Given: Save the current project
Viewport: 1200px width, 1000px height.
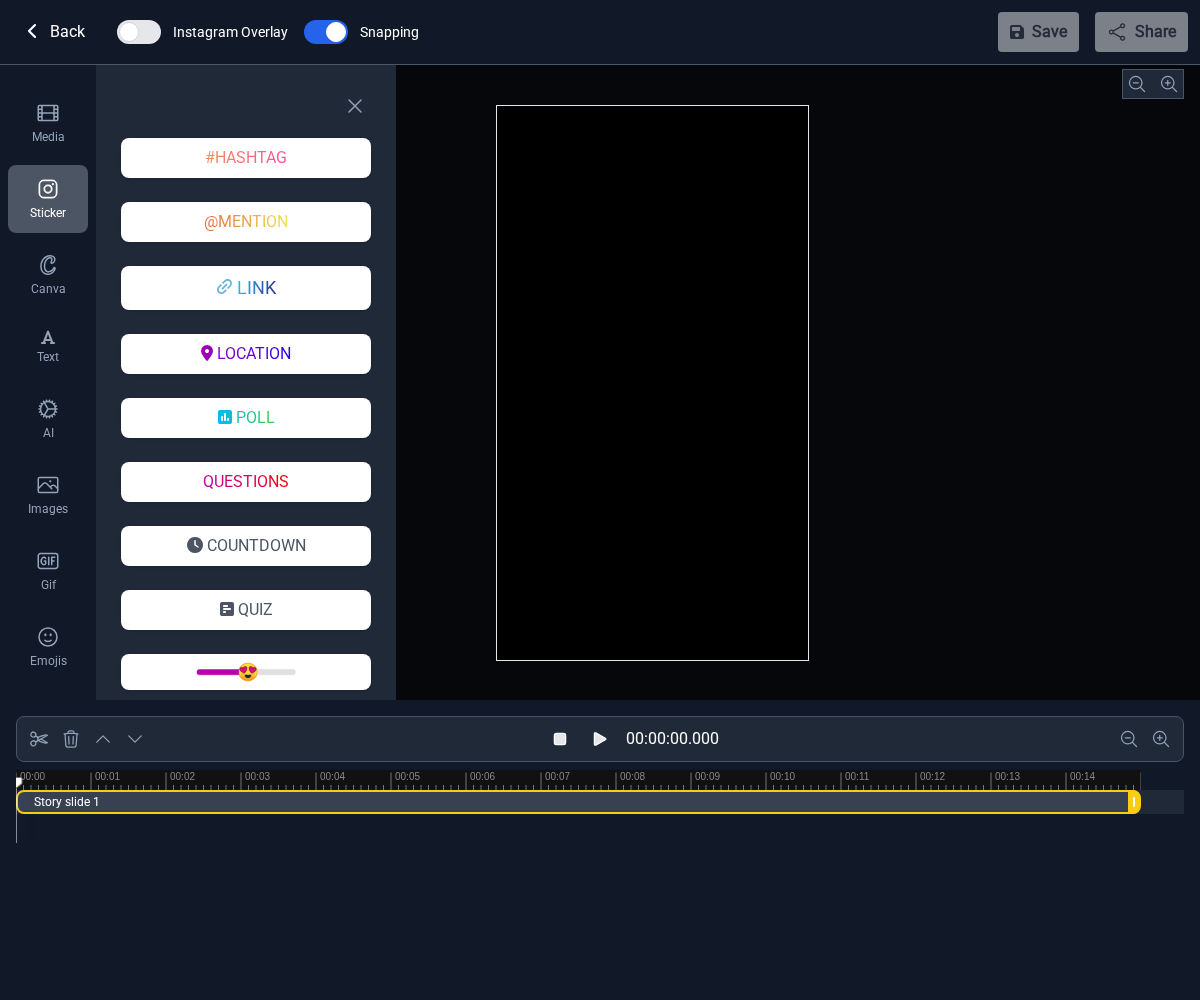Looking at the screenshot, I should pos(1038,32).
